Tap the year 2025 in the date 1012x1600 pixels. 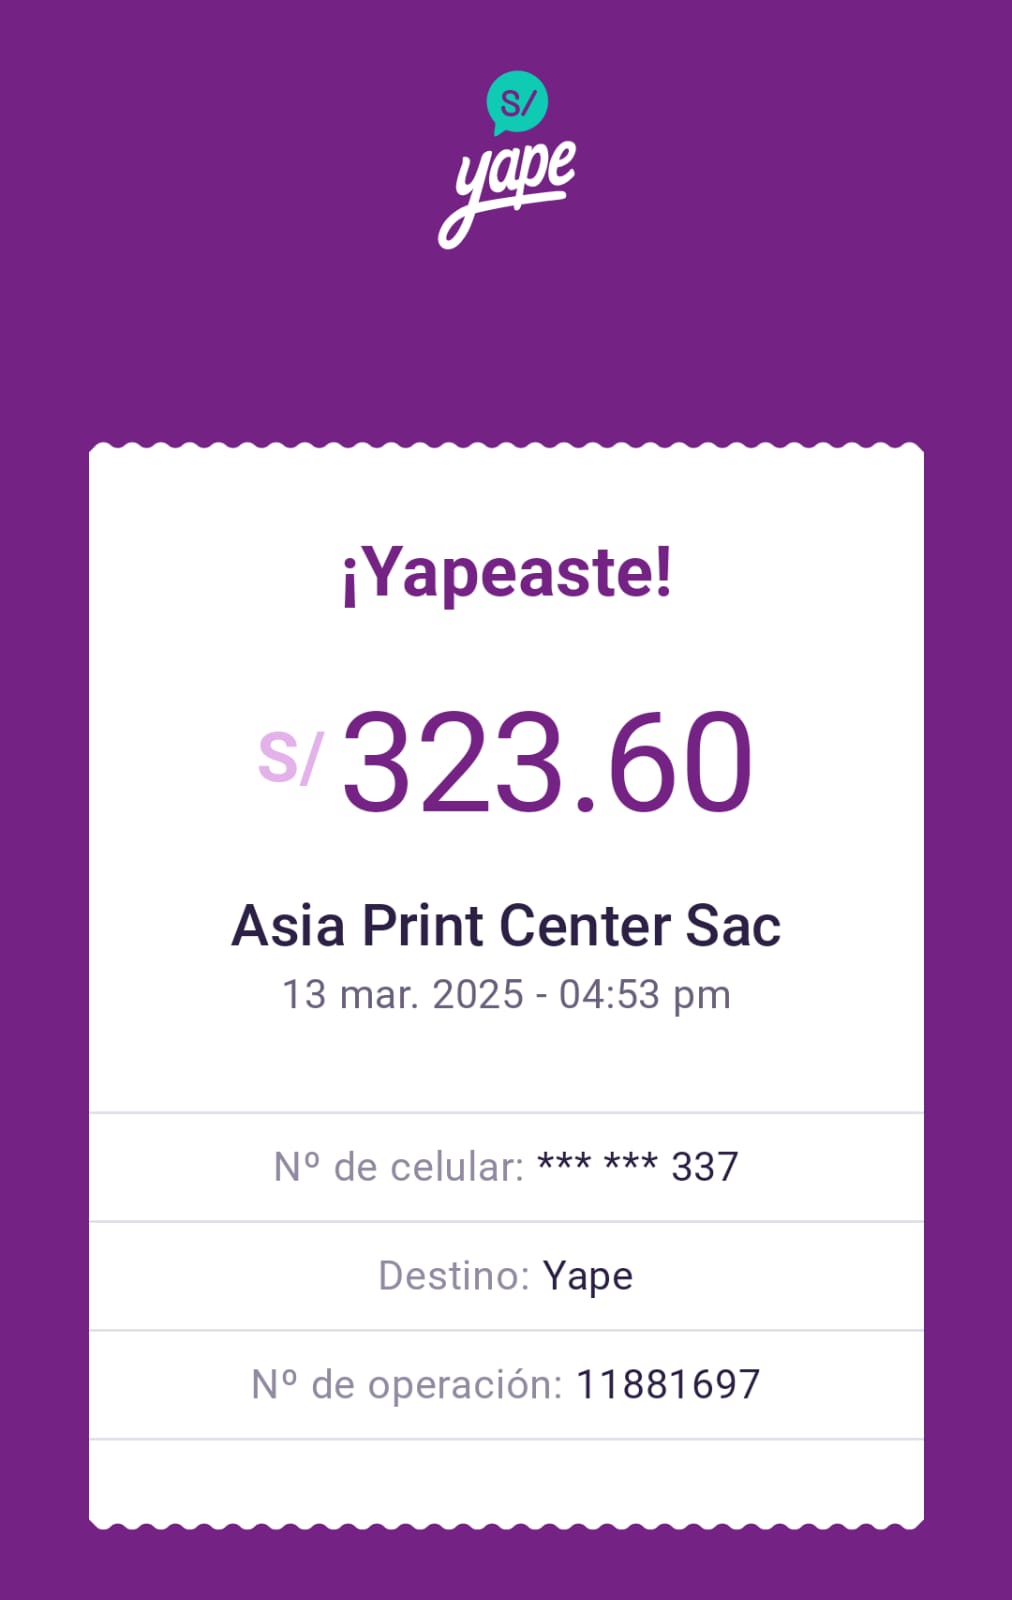click(478, 995)
